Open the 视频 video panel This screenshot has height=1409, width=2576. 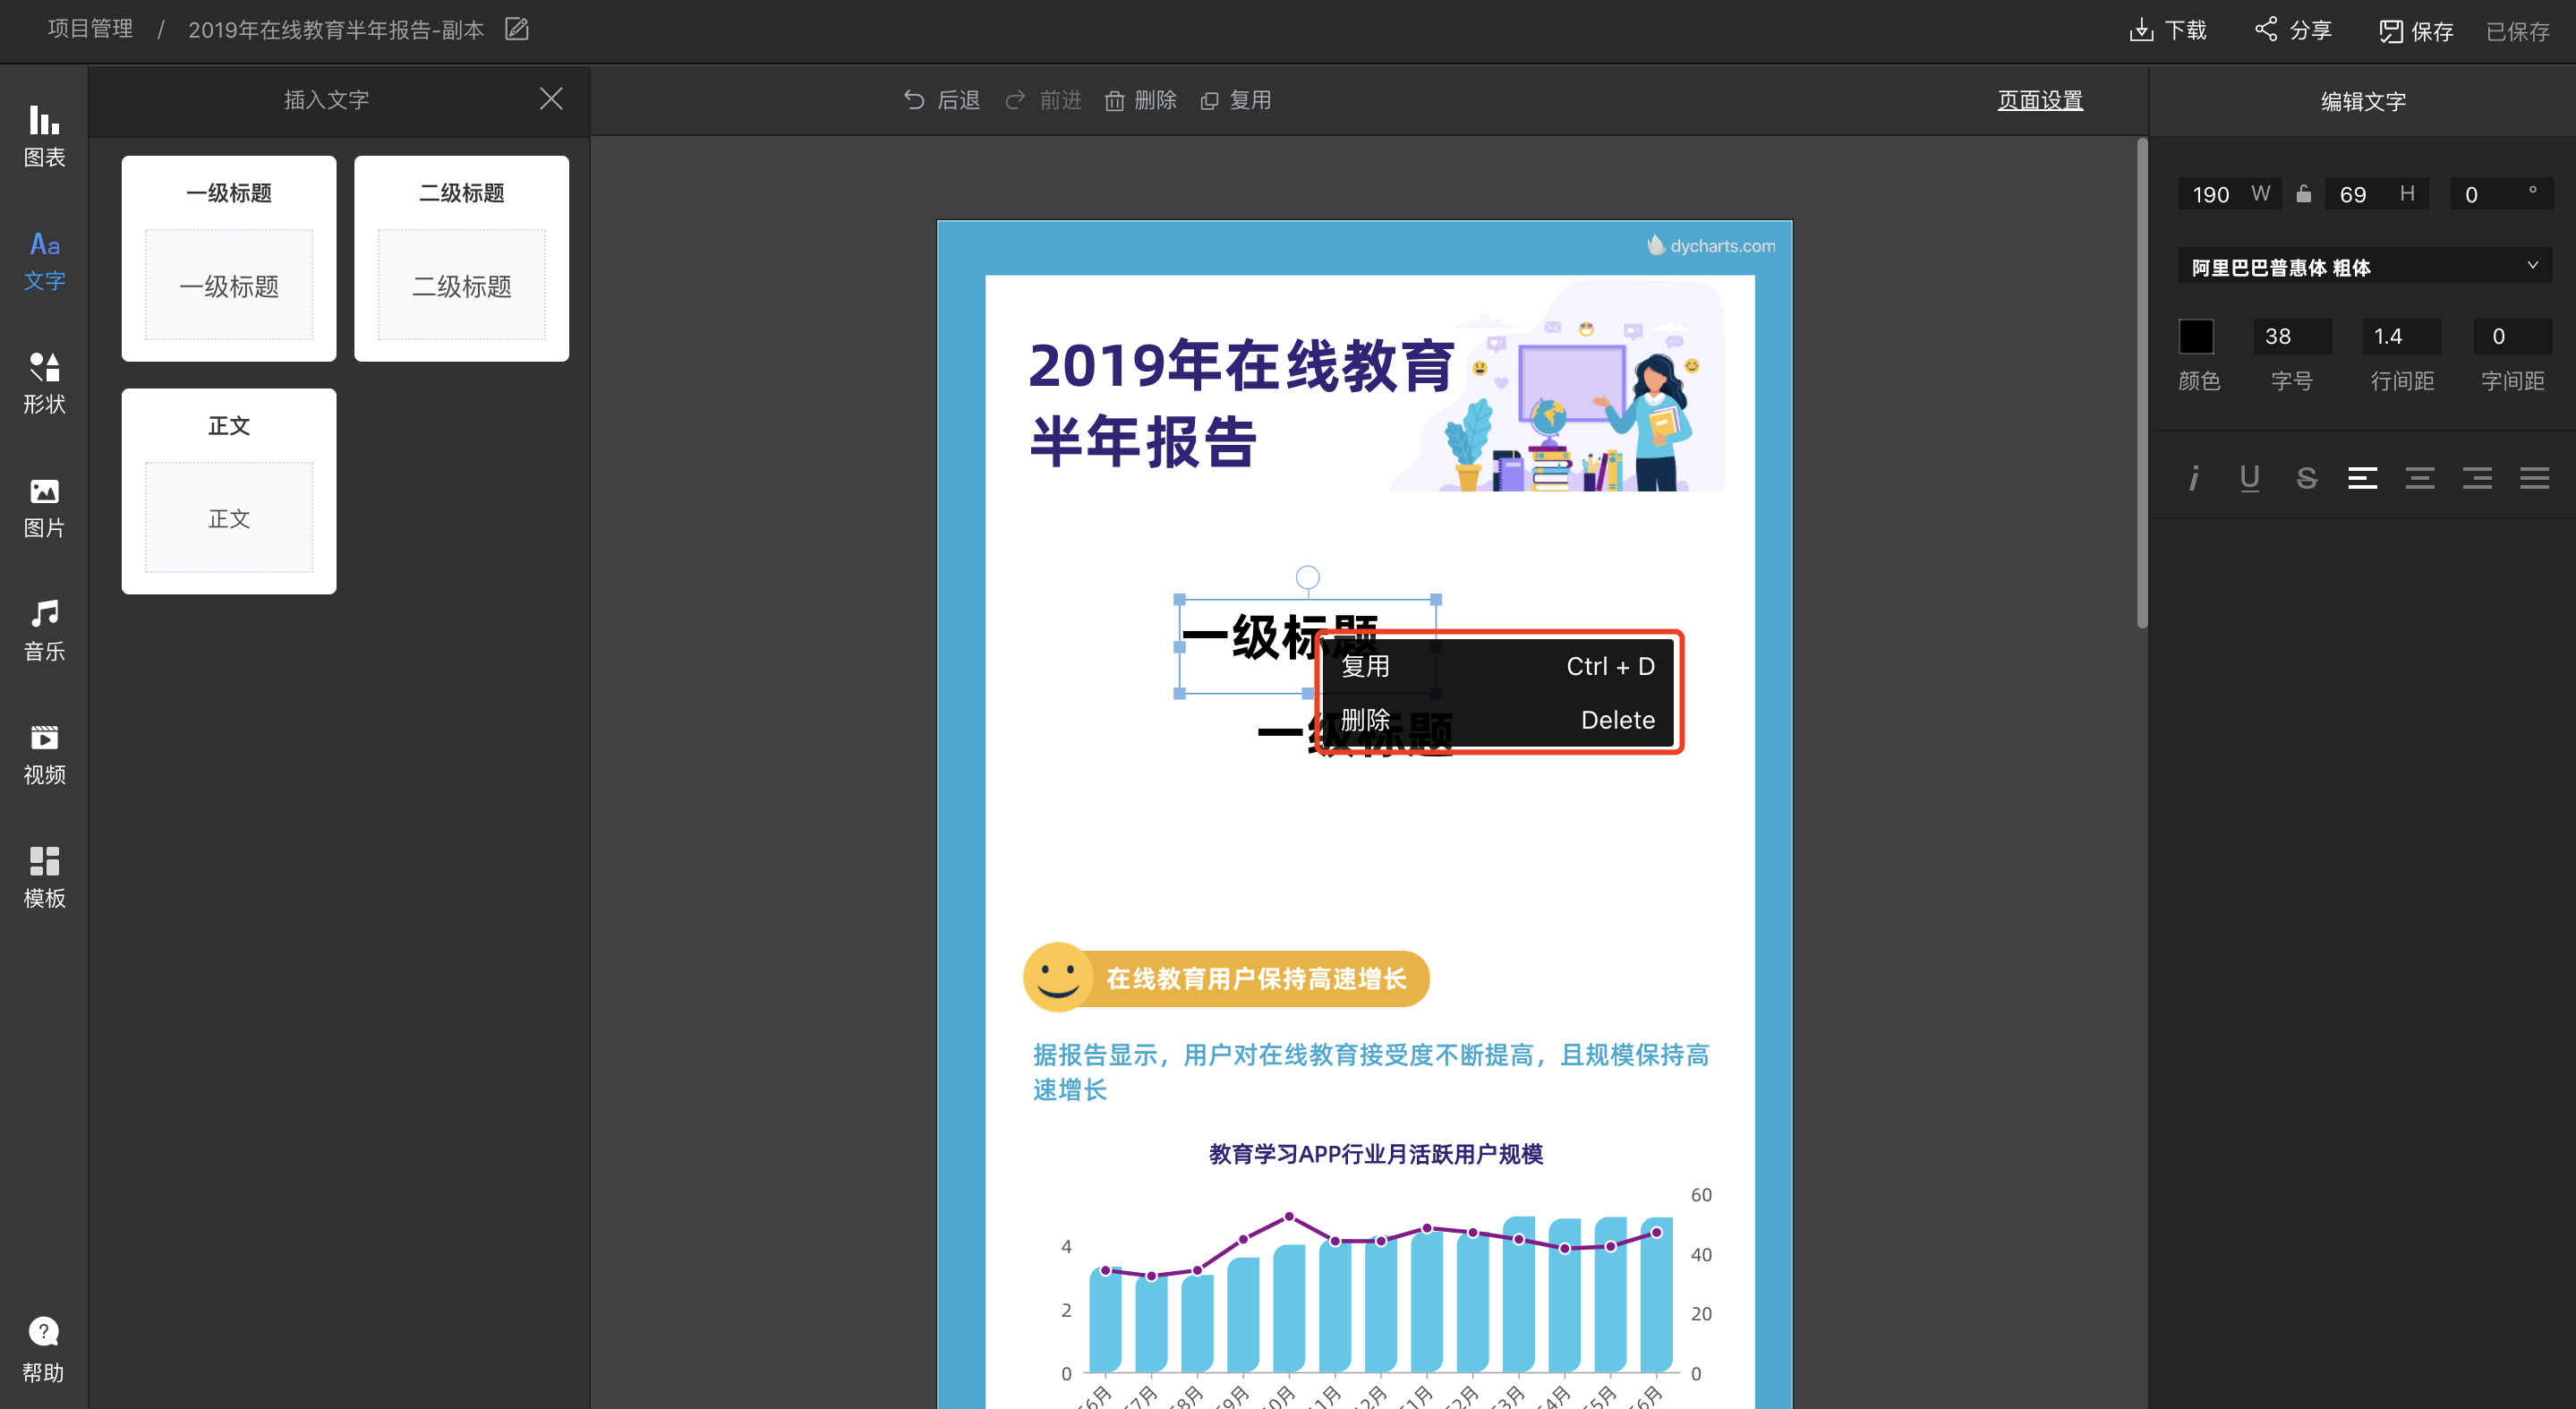[44, 755]
